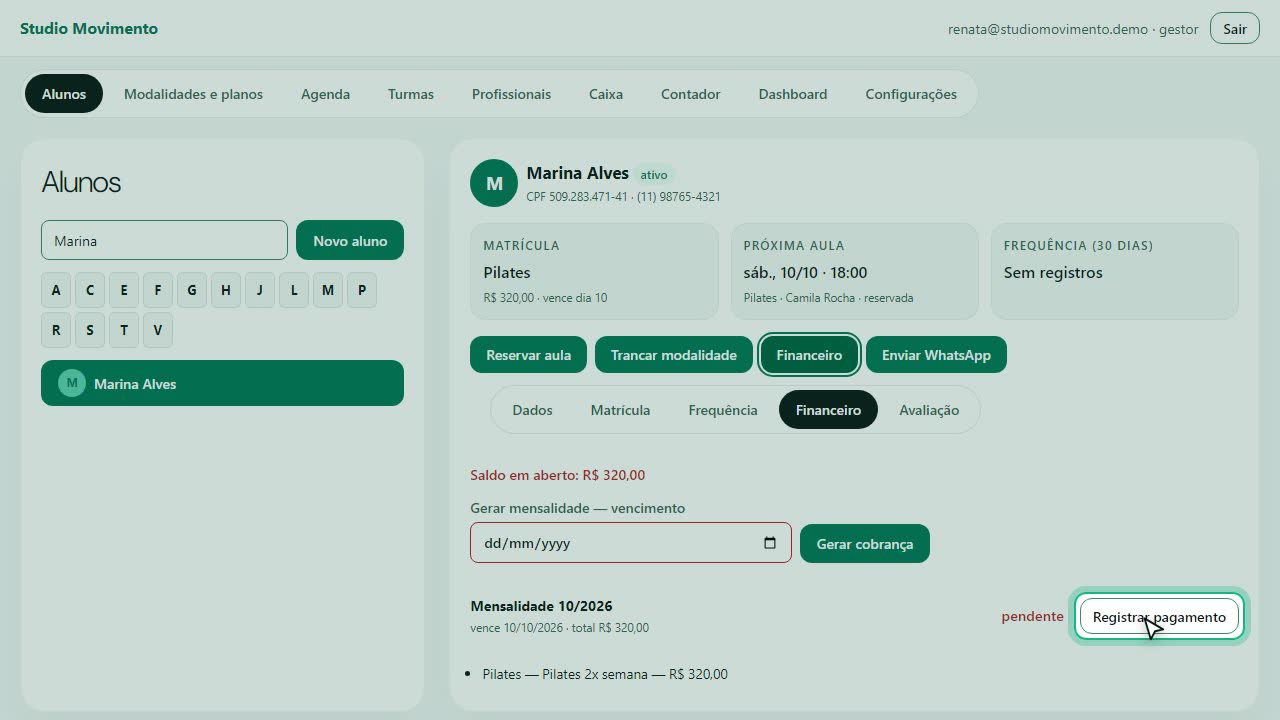Image resolution: width=1280 pixels, height=720 pixels.
Task: Open the Configurações tab
Action: tap(911, 94)
